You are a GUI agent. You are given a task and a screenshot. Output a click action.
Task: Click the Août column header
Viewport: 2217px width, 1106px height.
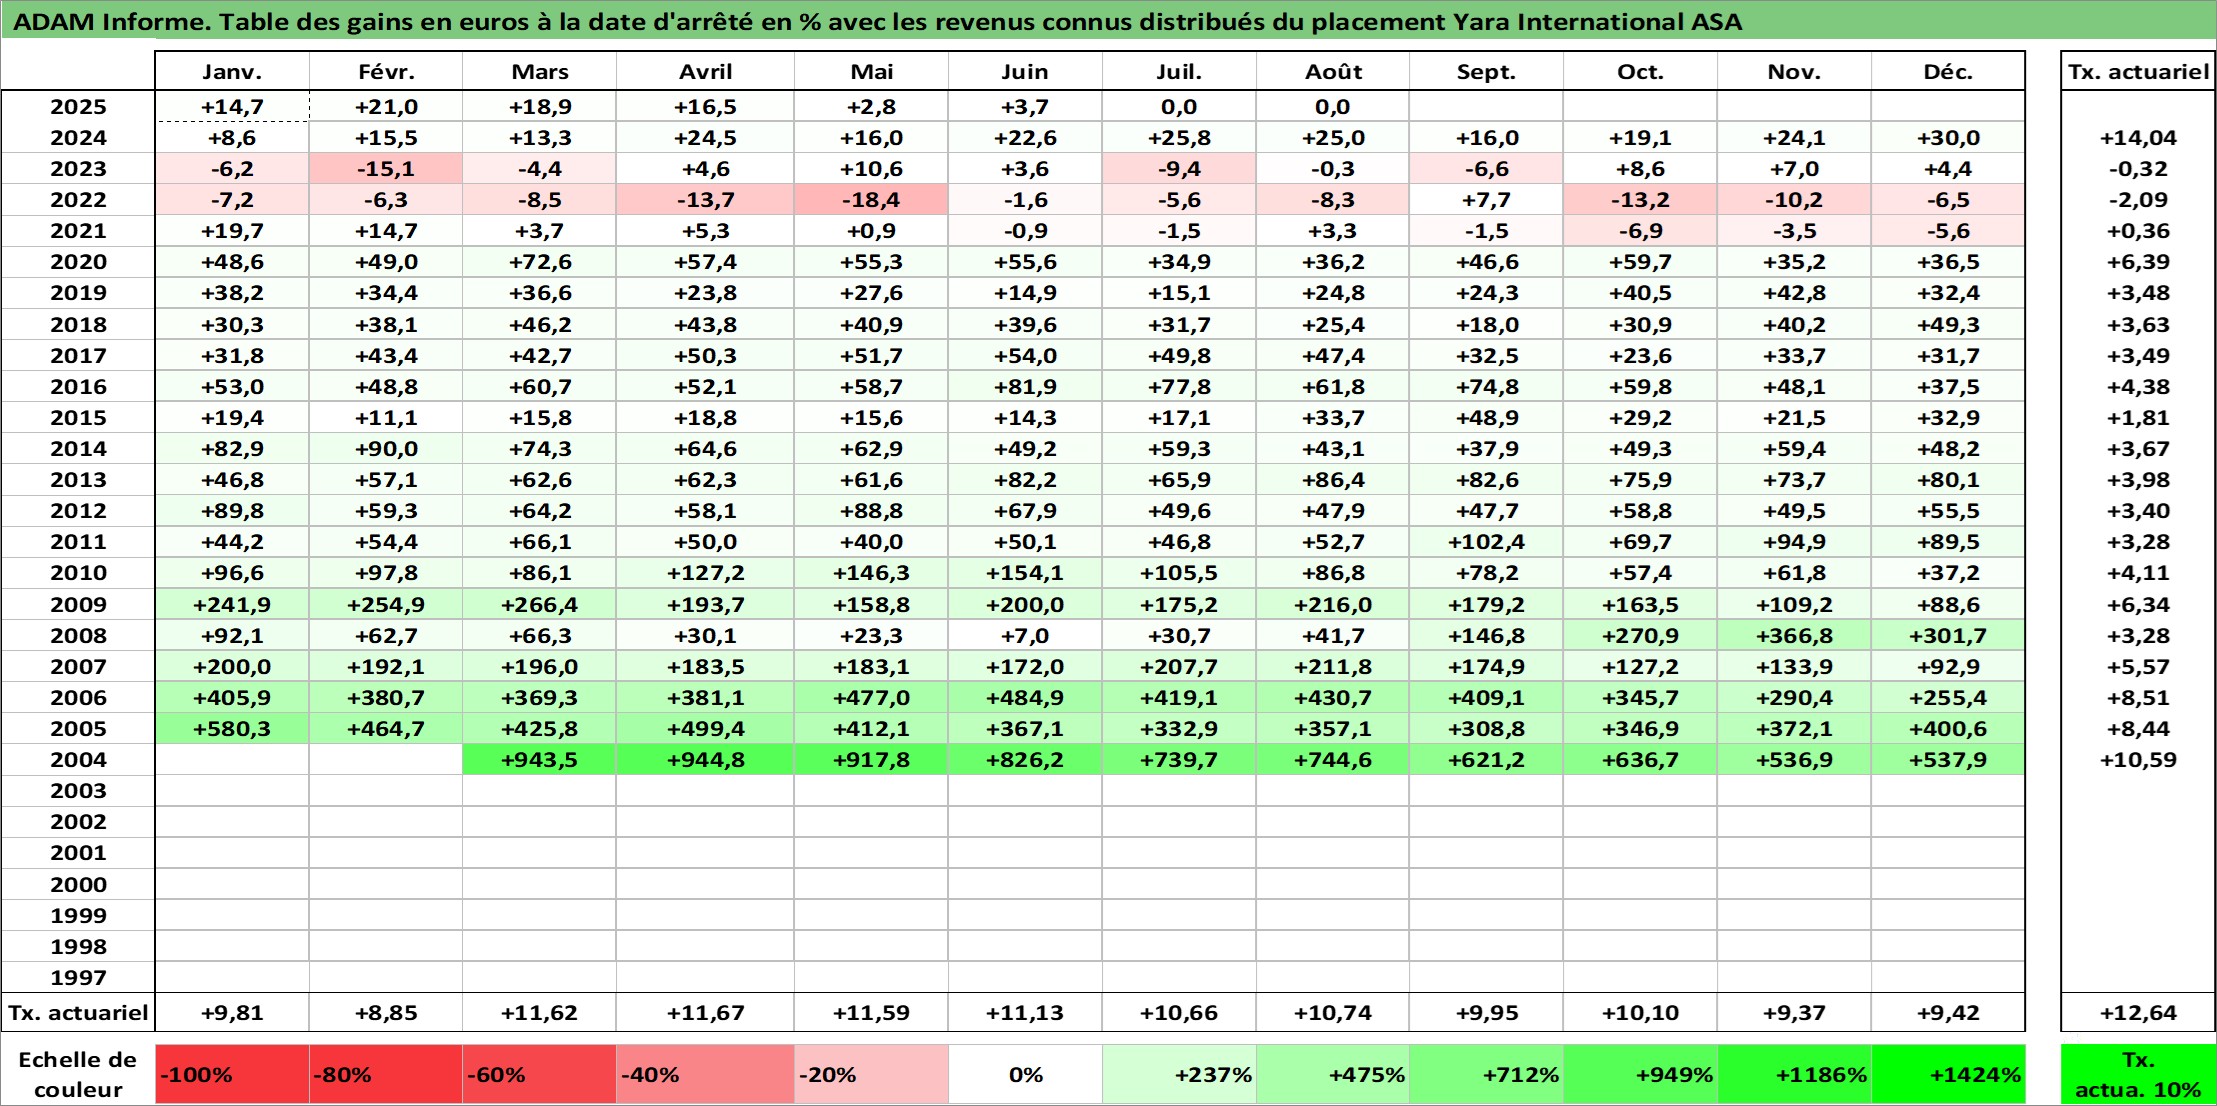[x=1333, y=71]
